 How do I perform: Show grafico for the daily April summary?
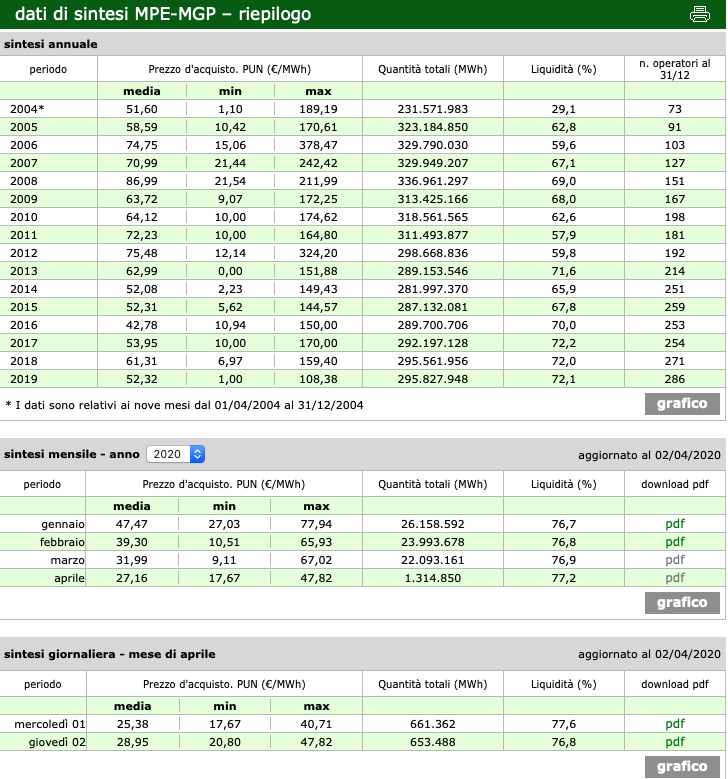[682, 766]
